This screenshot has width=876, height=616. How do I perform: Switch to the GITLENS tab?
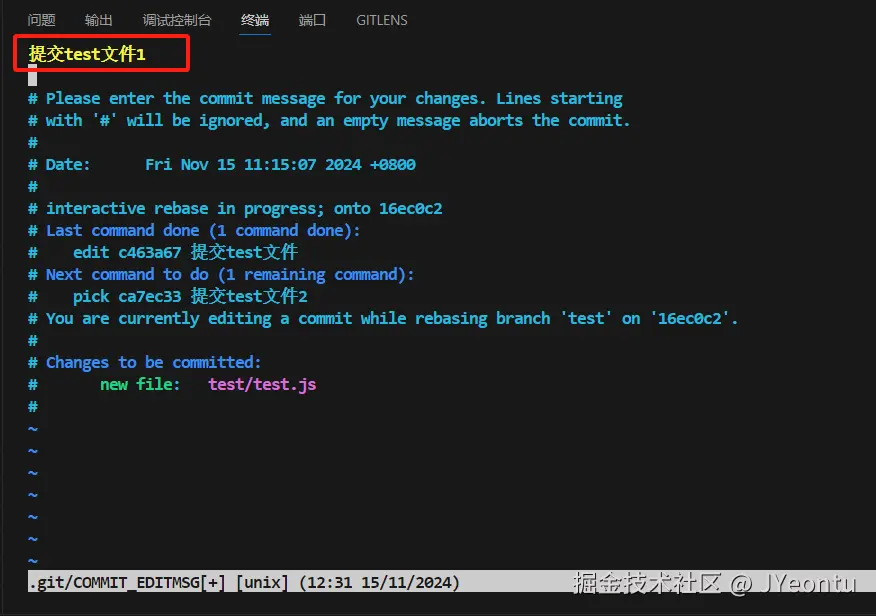click(382, 20)
